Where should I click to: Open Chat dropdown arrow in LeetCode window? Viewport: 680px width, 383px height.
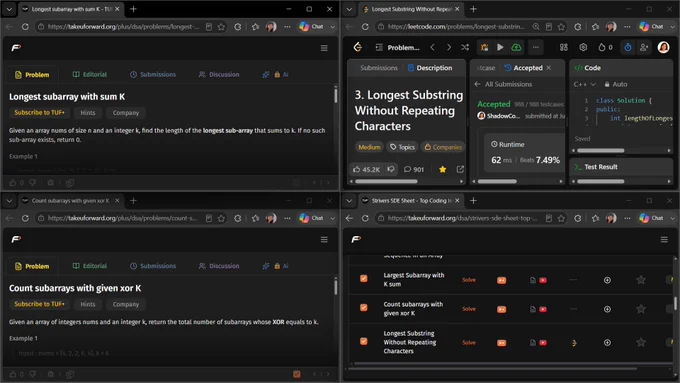[x=673, y=27]
